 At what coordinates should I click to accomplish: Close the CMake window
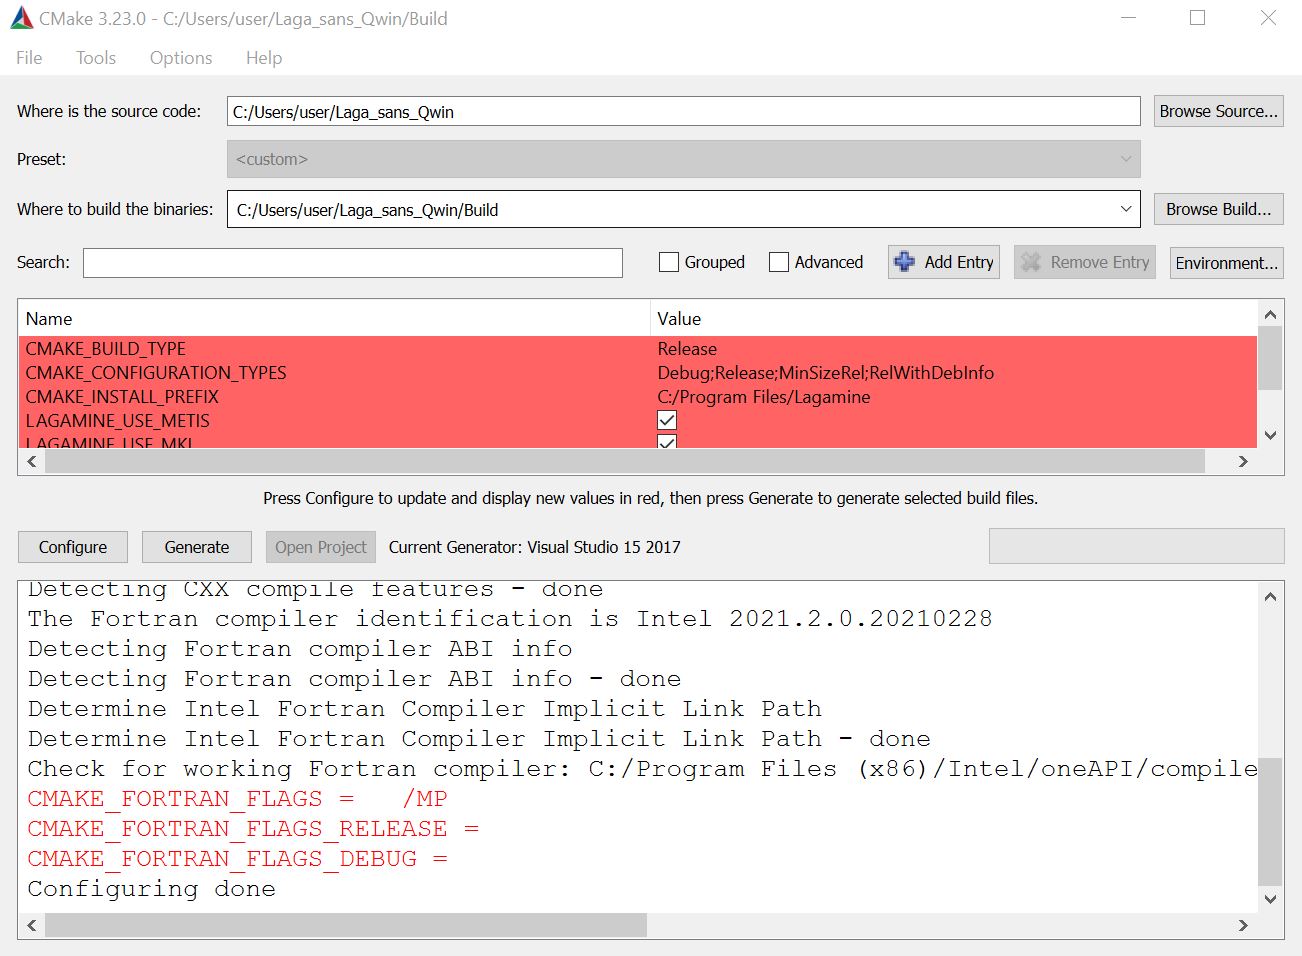tap(1268, 18)
